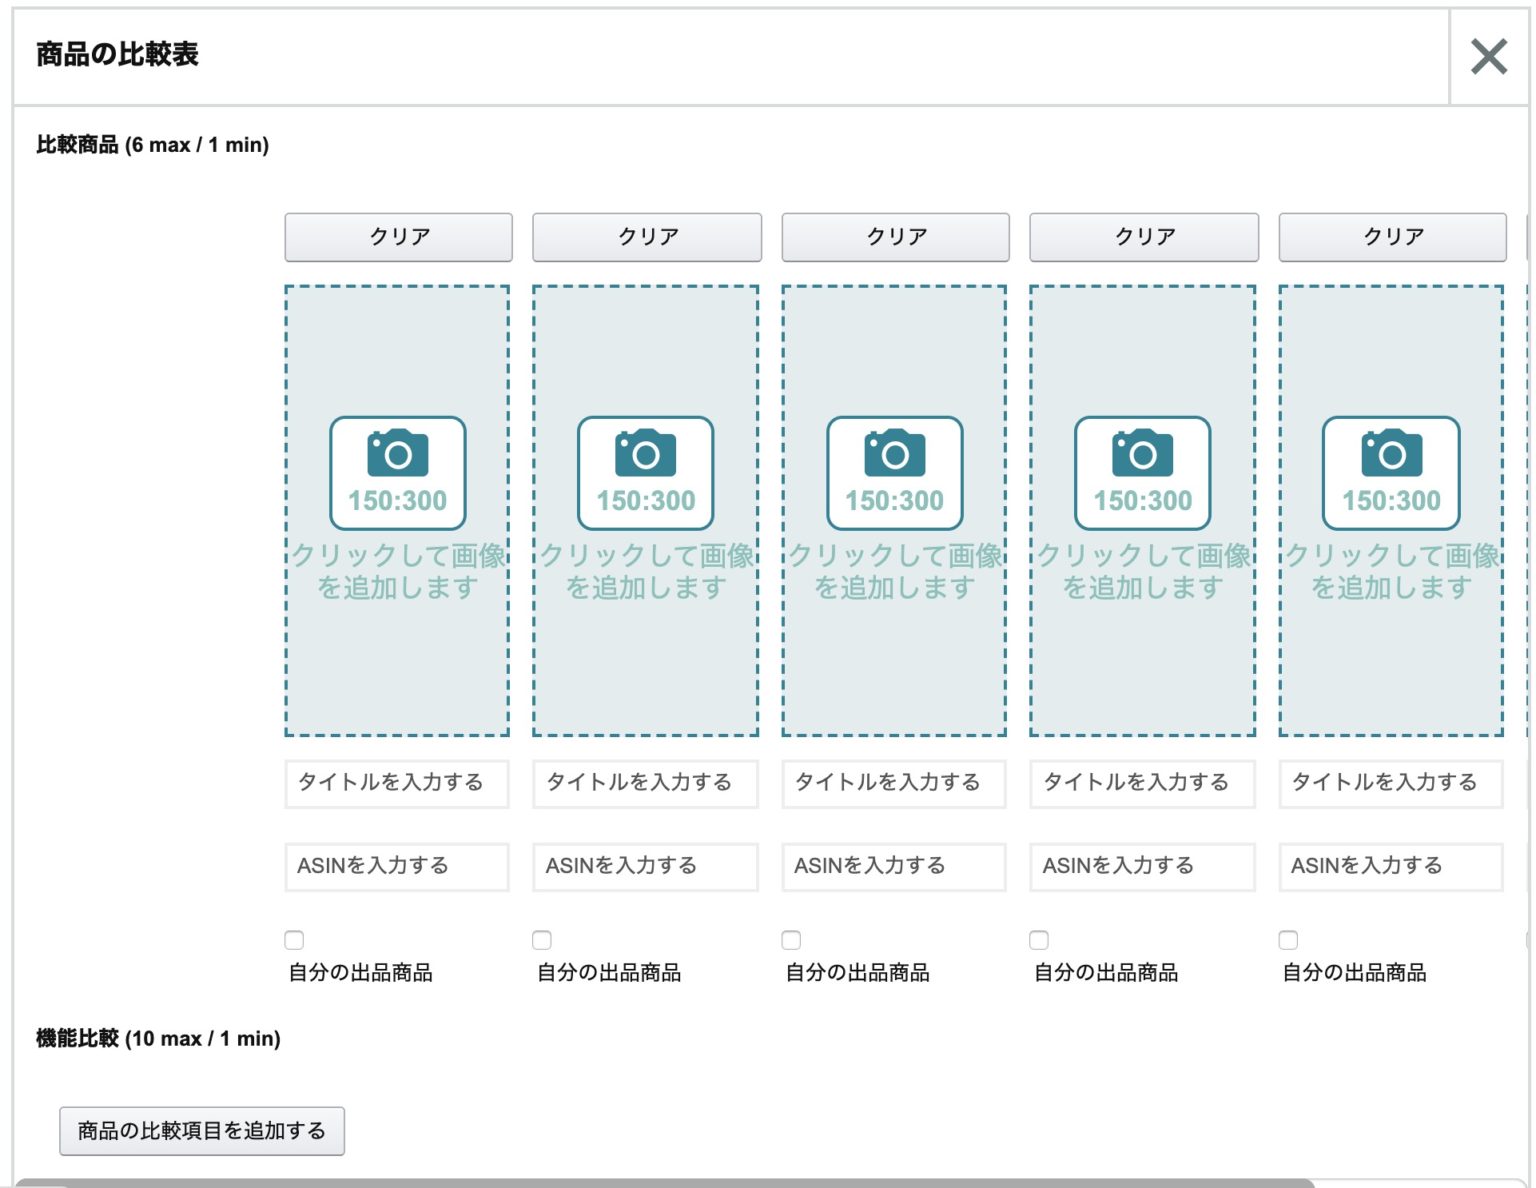
Task: Check 自分の出品商品 for the first product
Action: pos(294,940)
